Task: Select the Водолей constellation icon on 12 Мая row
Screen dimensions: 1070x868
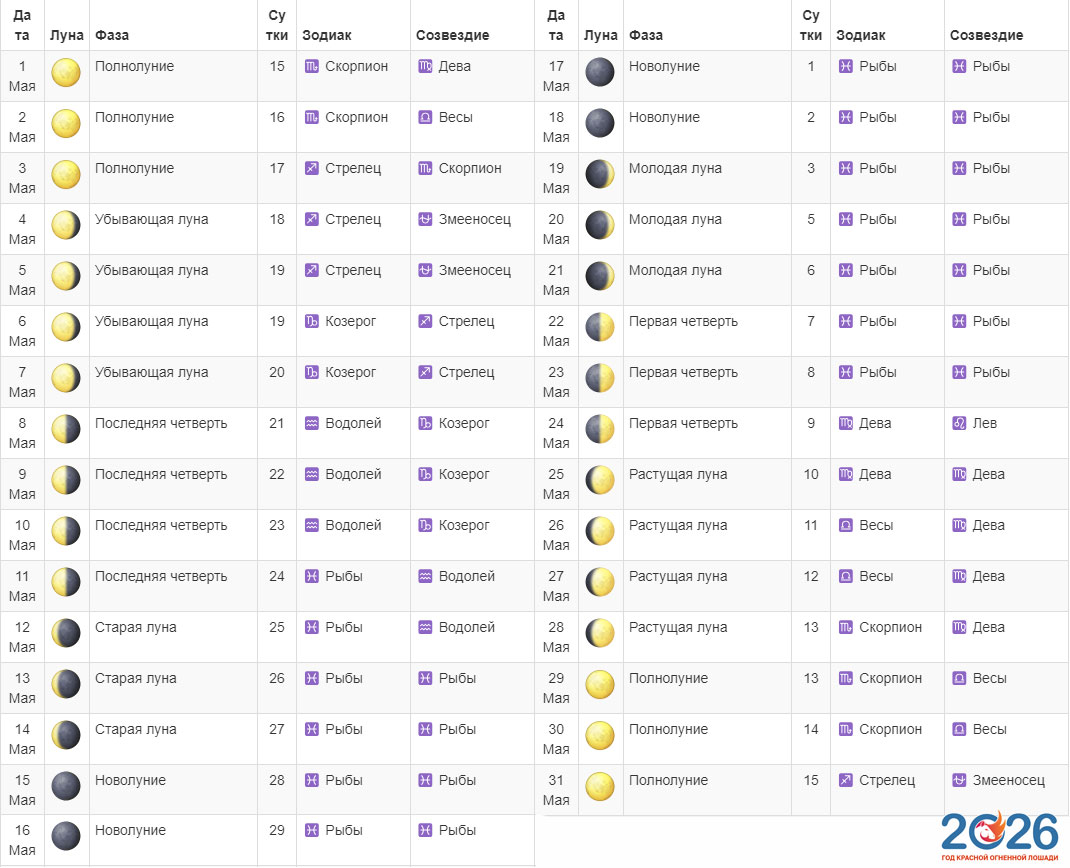Action: click(425, 627)
